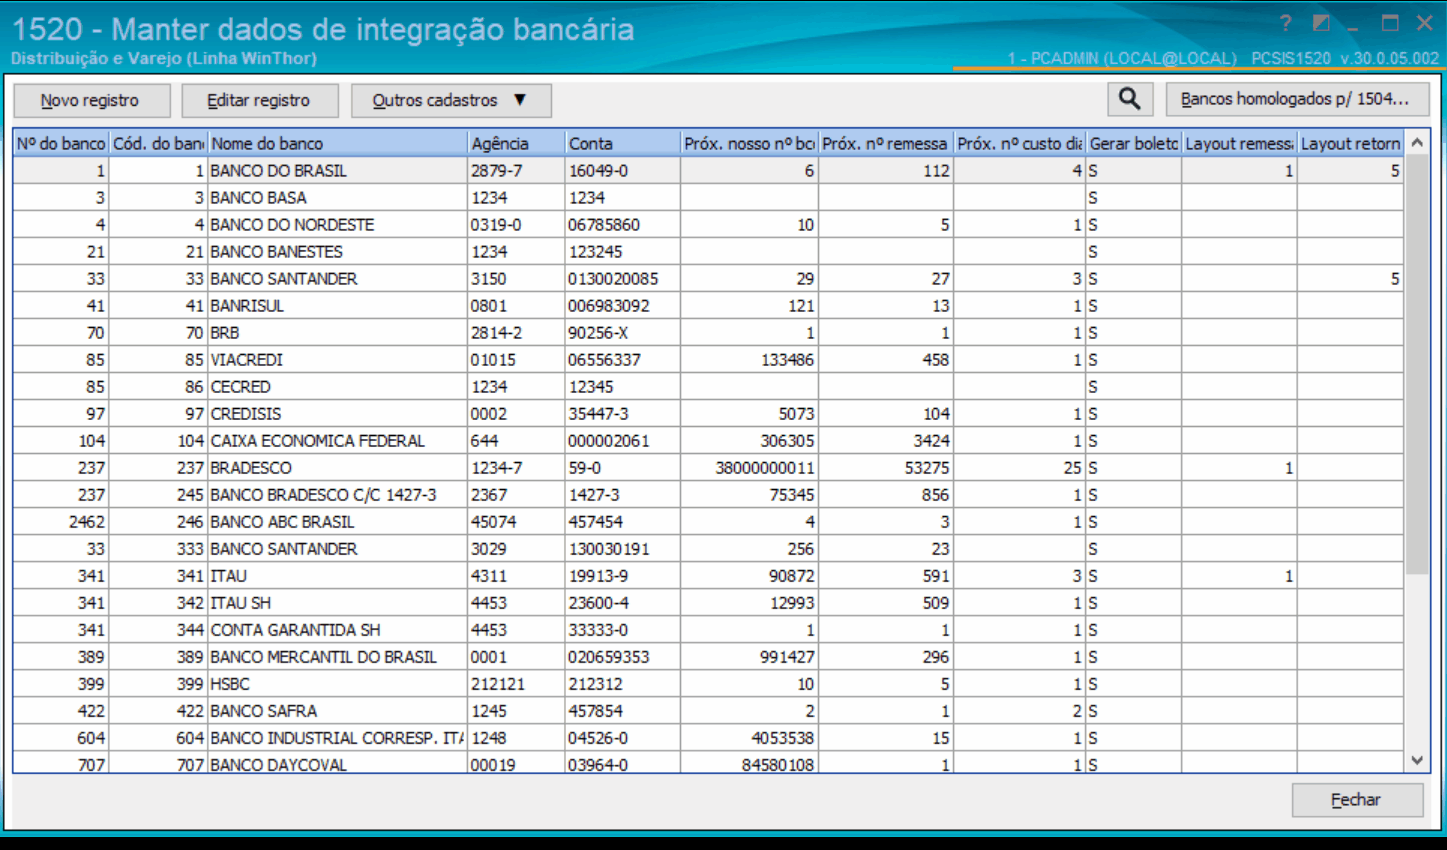Select the ITAU SH row

[708, 602]
